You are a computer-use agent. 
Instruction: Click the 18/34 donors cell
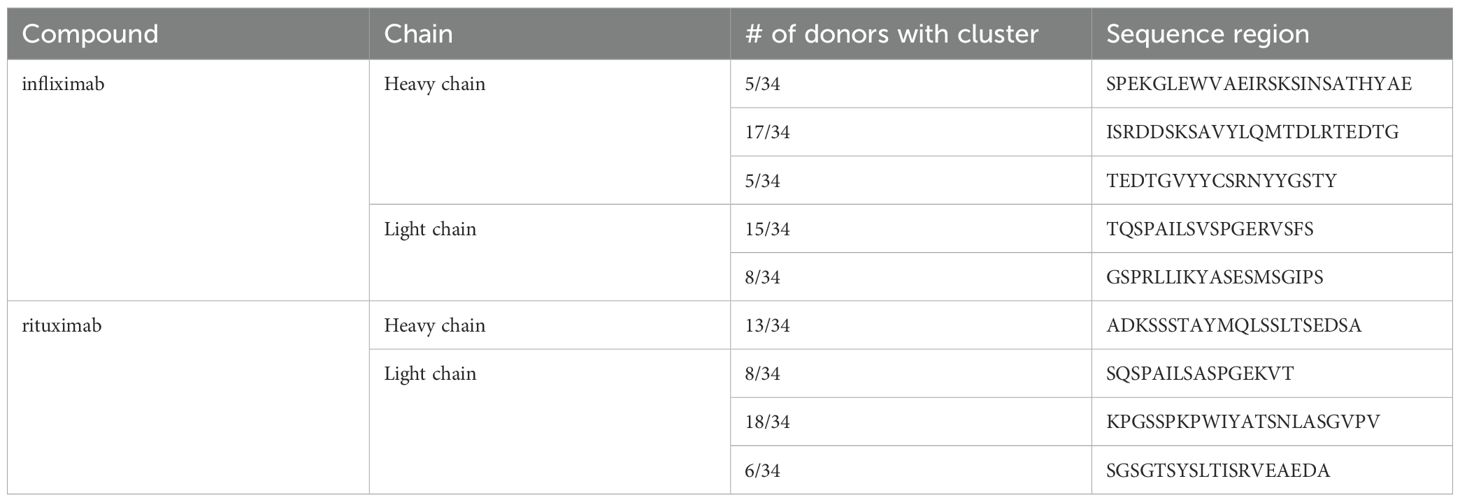772,421
